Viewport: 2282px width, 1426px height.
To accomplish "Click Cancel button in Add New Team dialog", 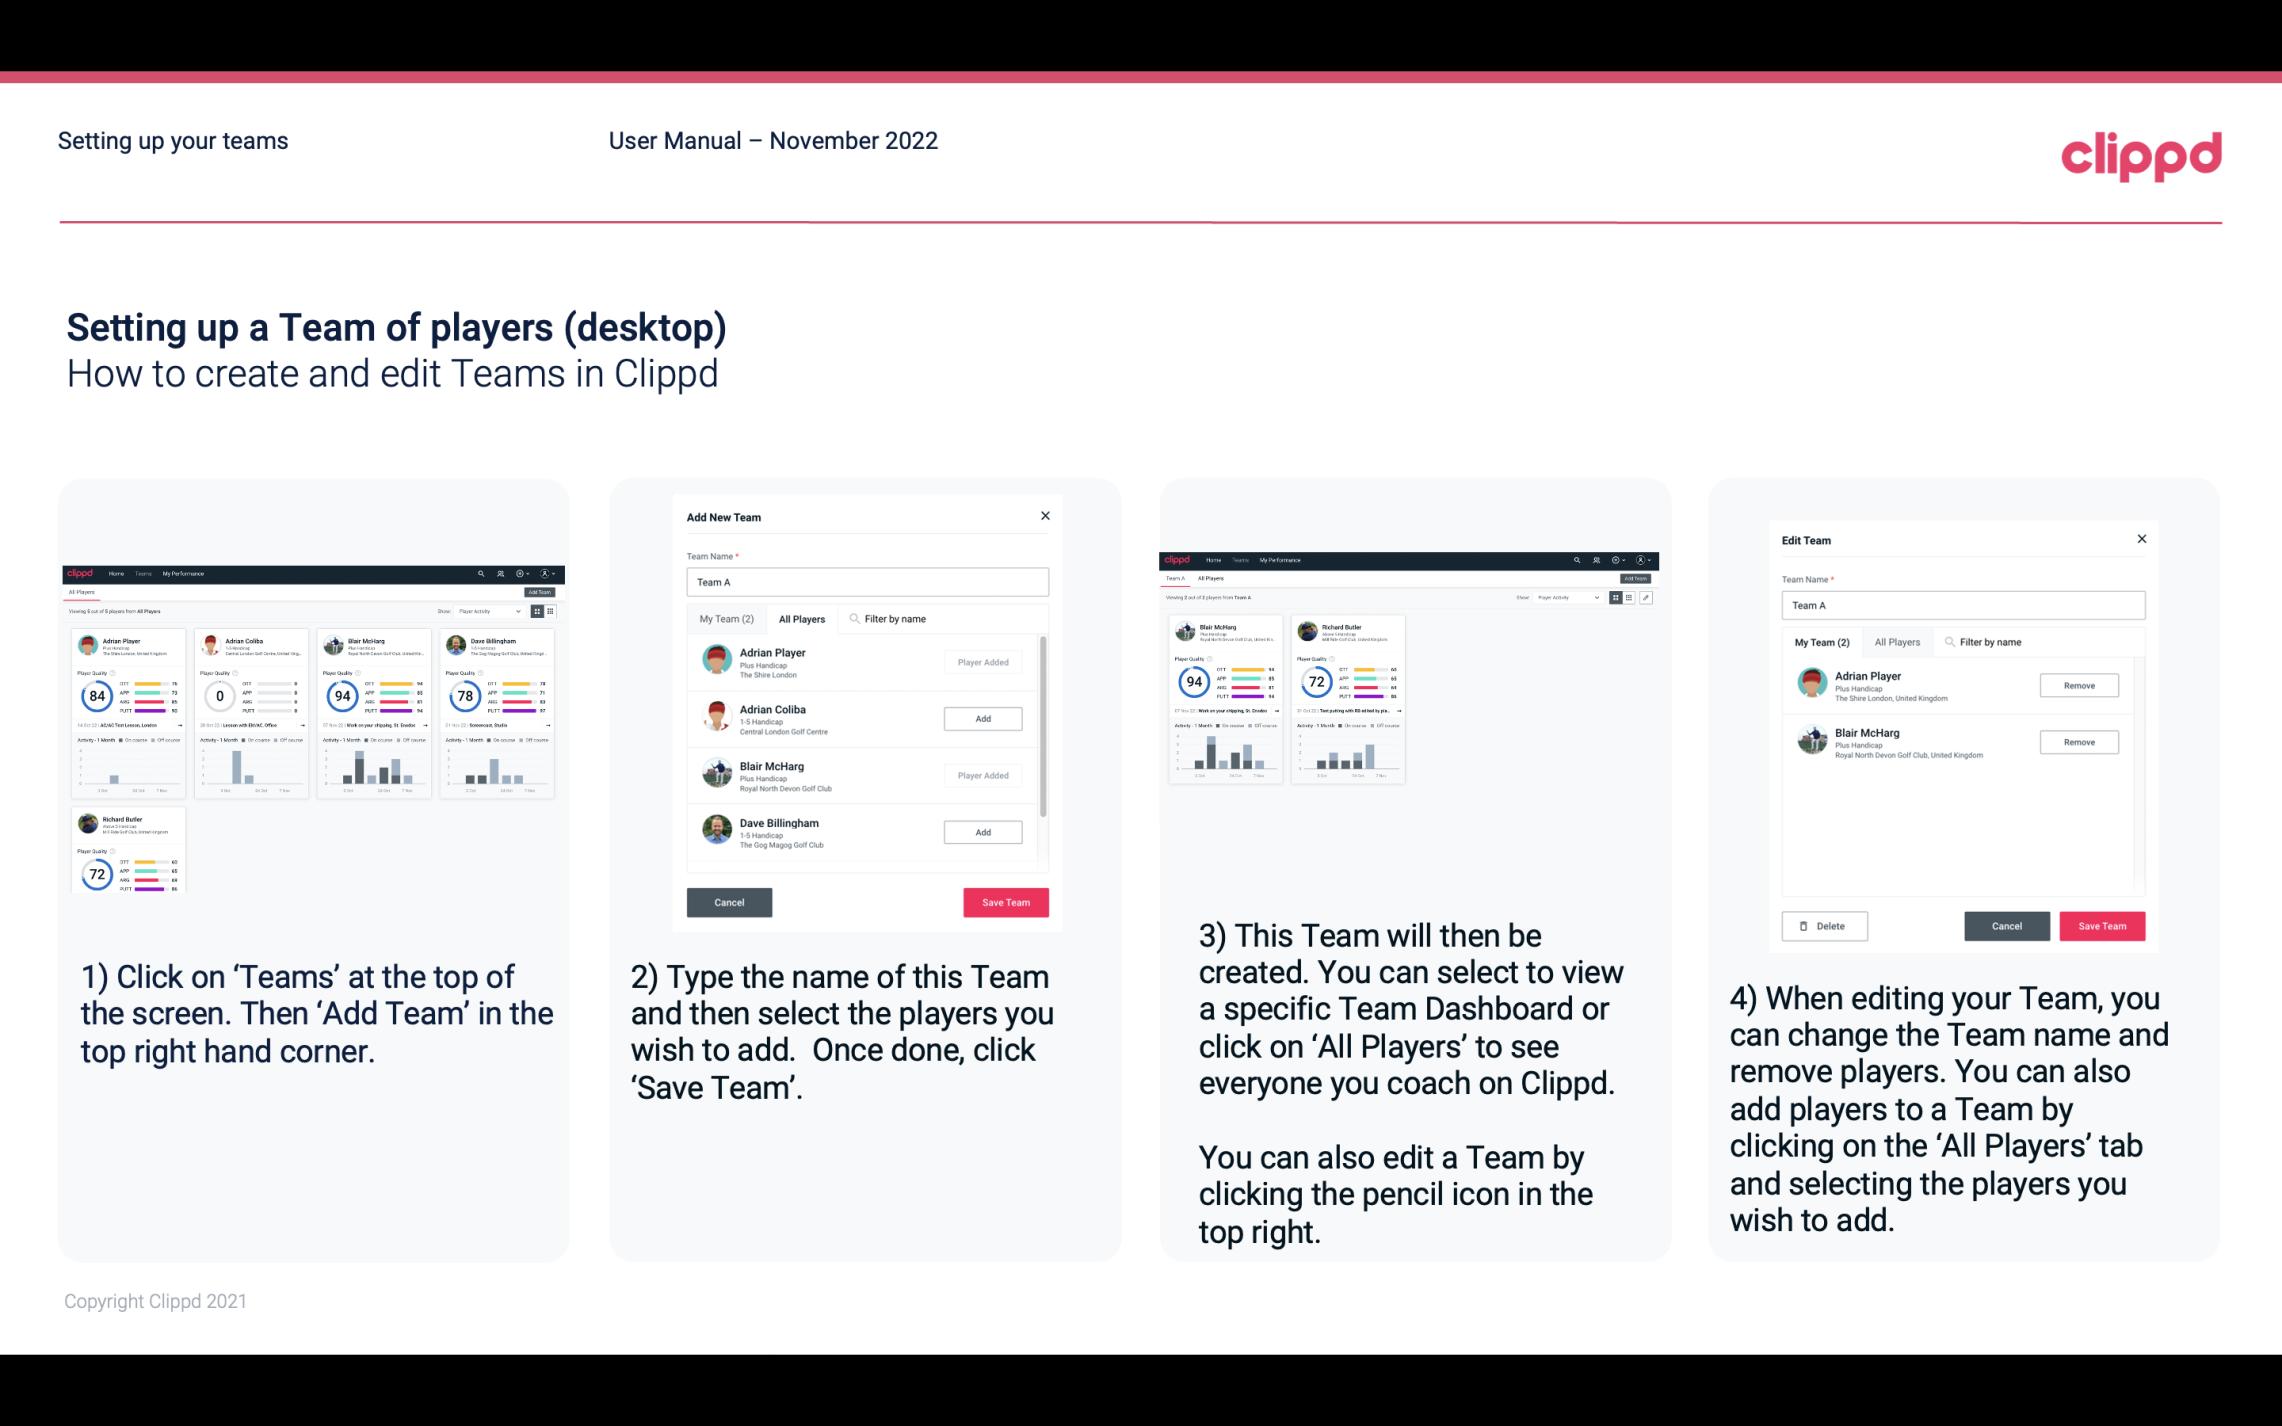I will pyautogui.click(x=728, y=900).
